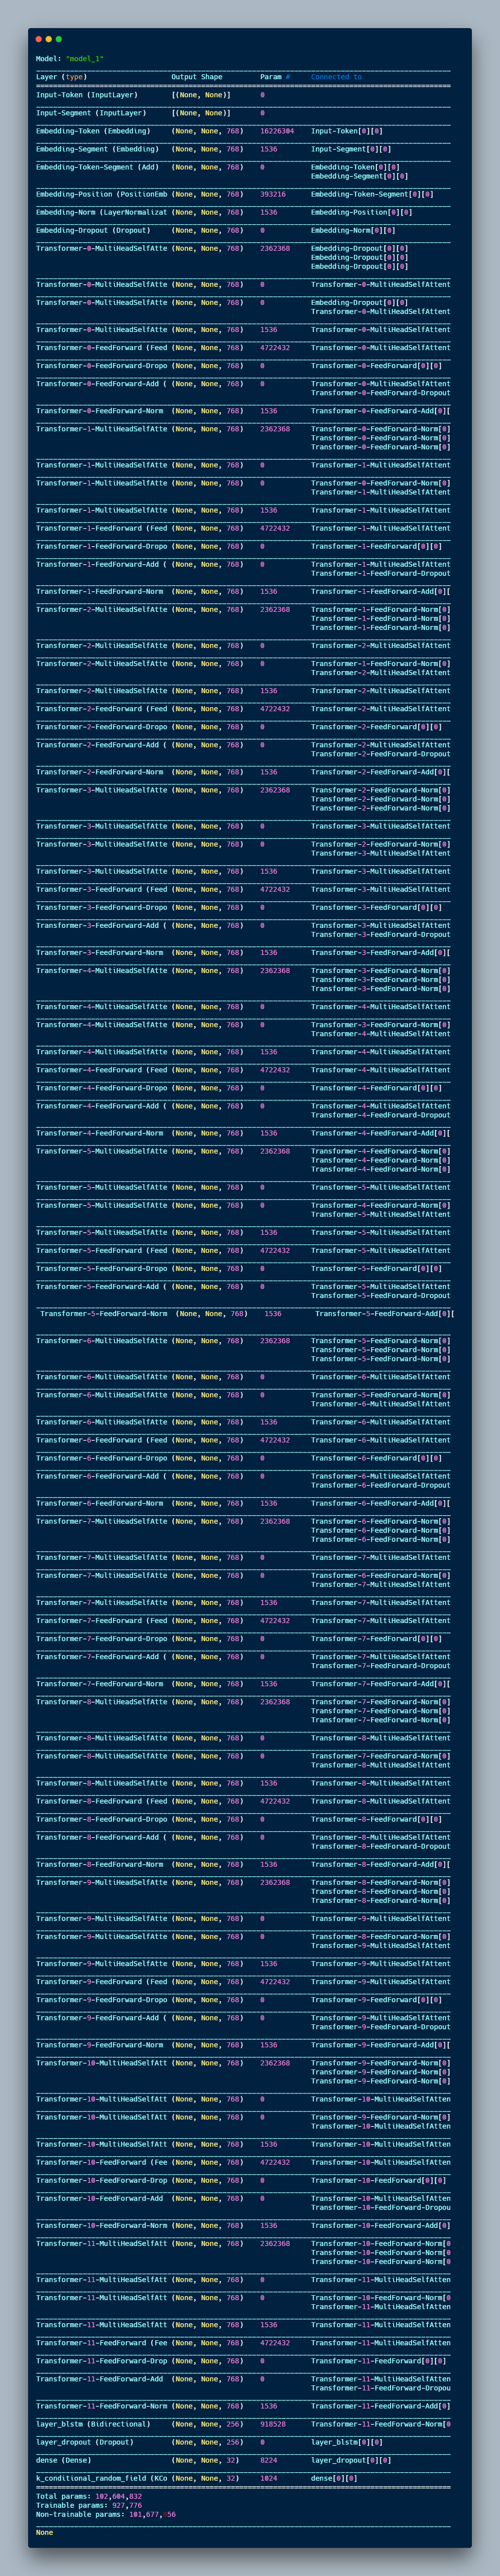500x2576 pixels.
Task: Select 'Transformer-7-FeedForward-Add (' layer name
Action: [x=102, y=1657]
